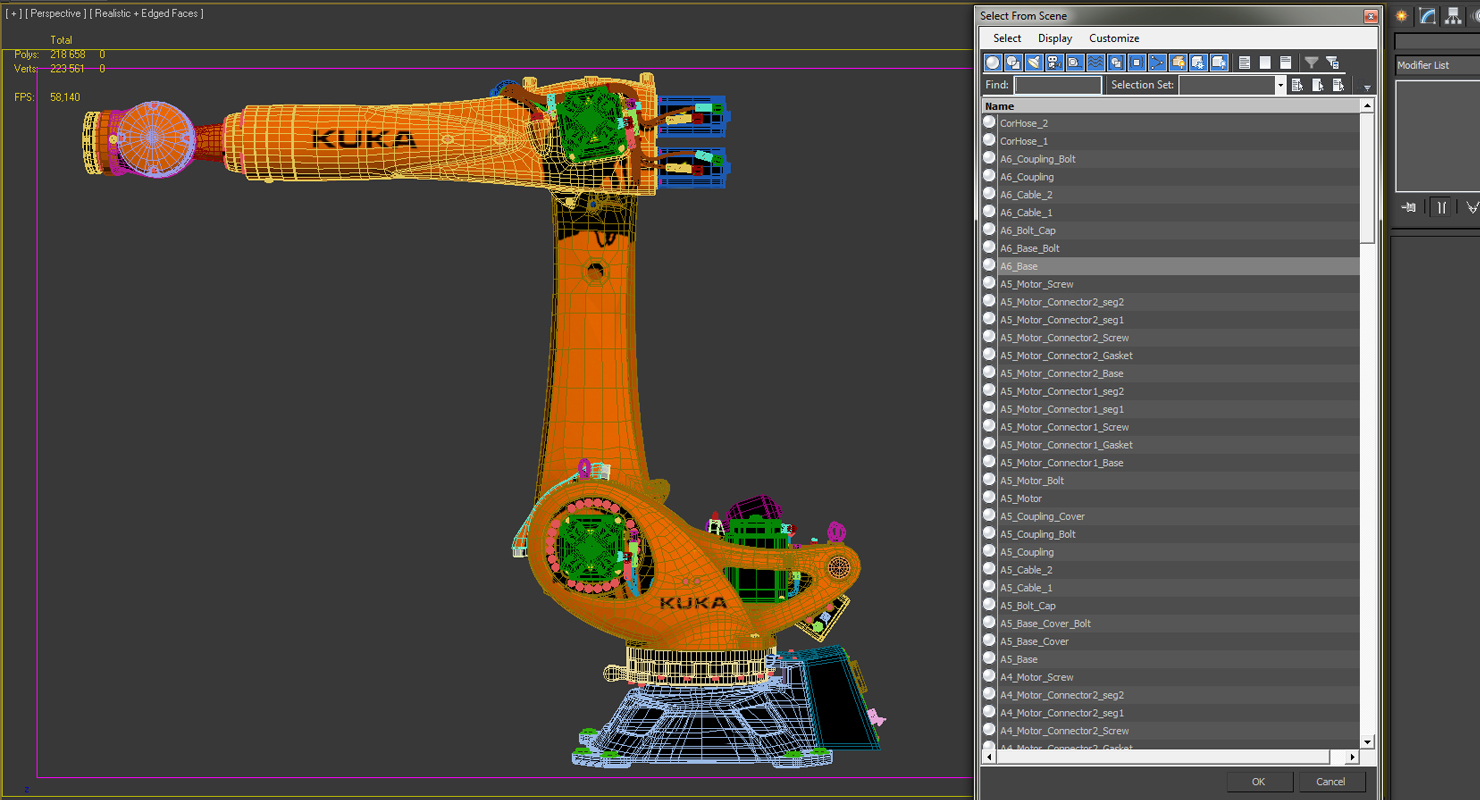Click A5_Base object sphere icon
1480x800 pixels.
pos(989,658)
